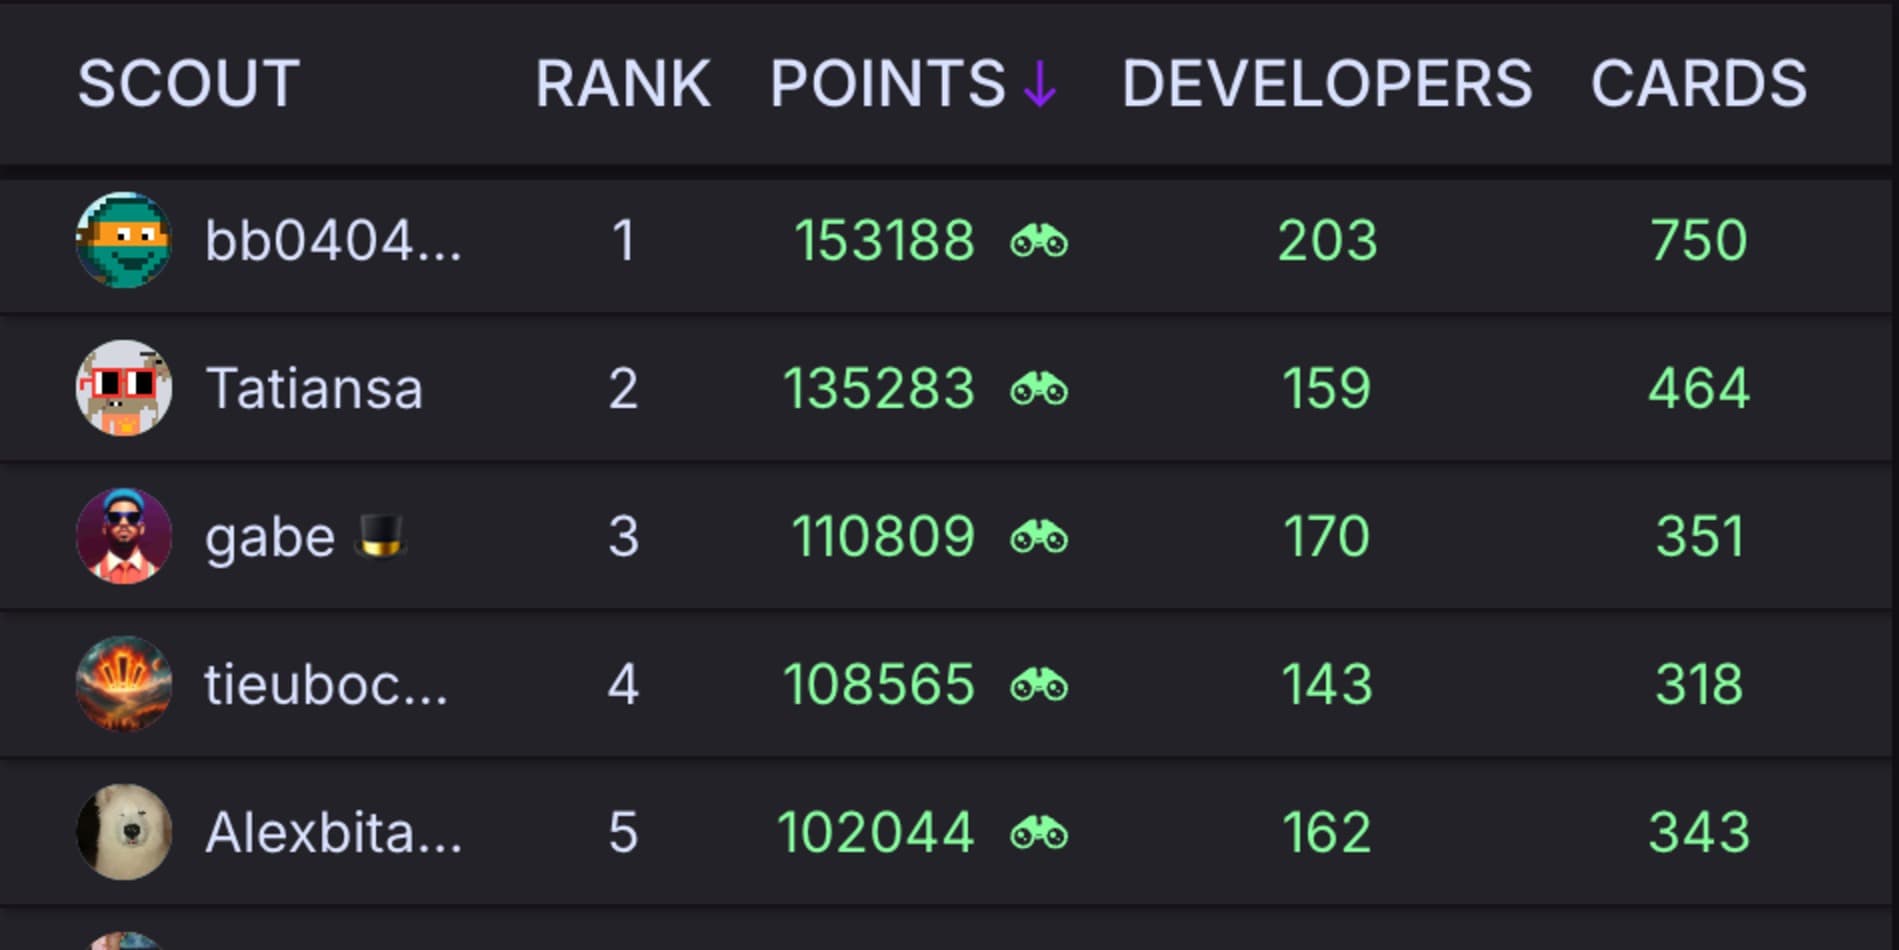Click binoculars icon next to 108565
1899x950 pixels.
(1039, 686)
